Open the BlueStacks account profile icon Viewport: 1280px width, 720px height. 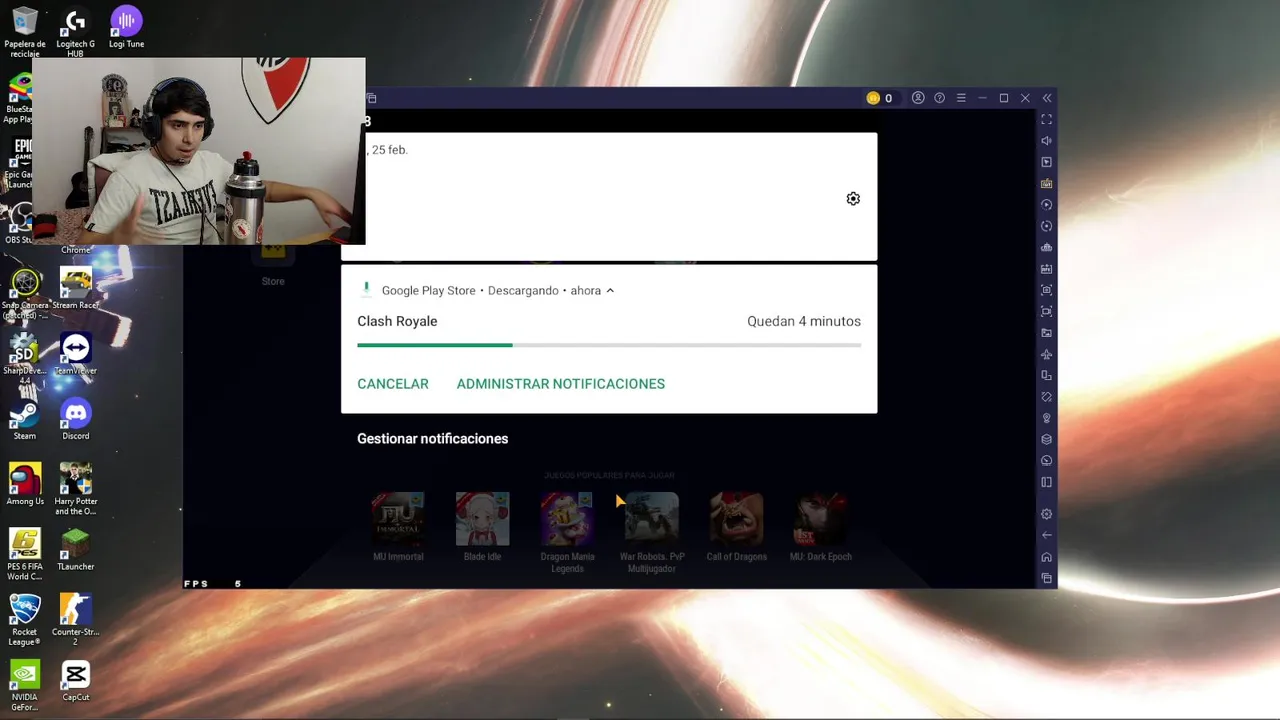918,98
